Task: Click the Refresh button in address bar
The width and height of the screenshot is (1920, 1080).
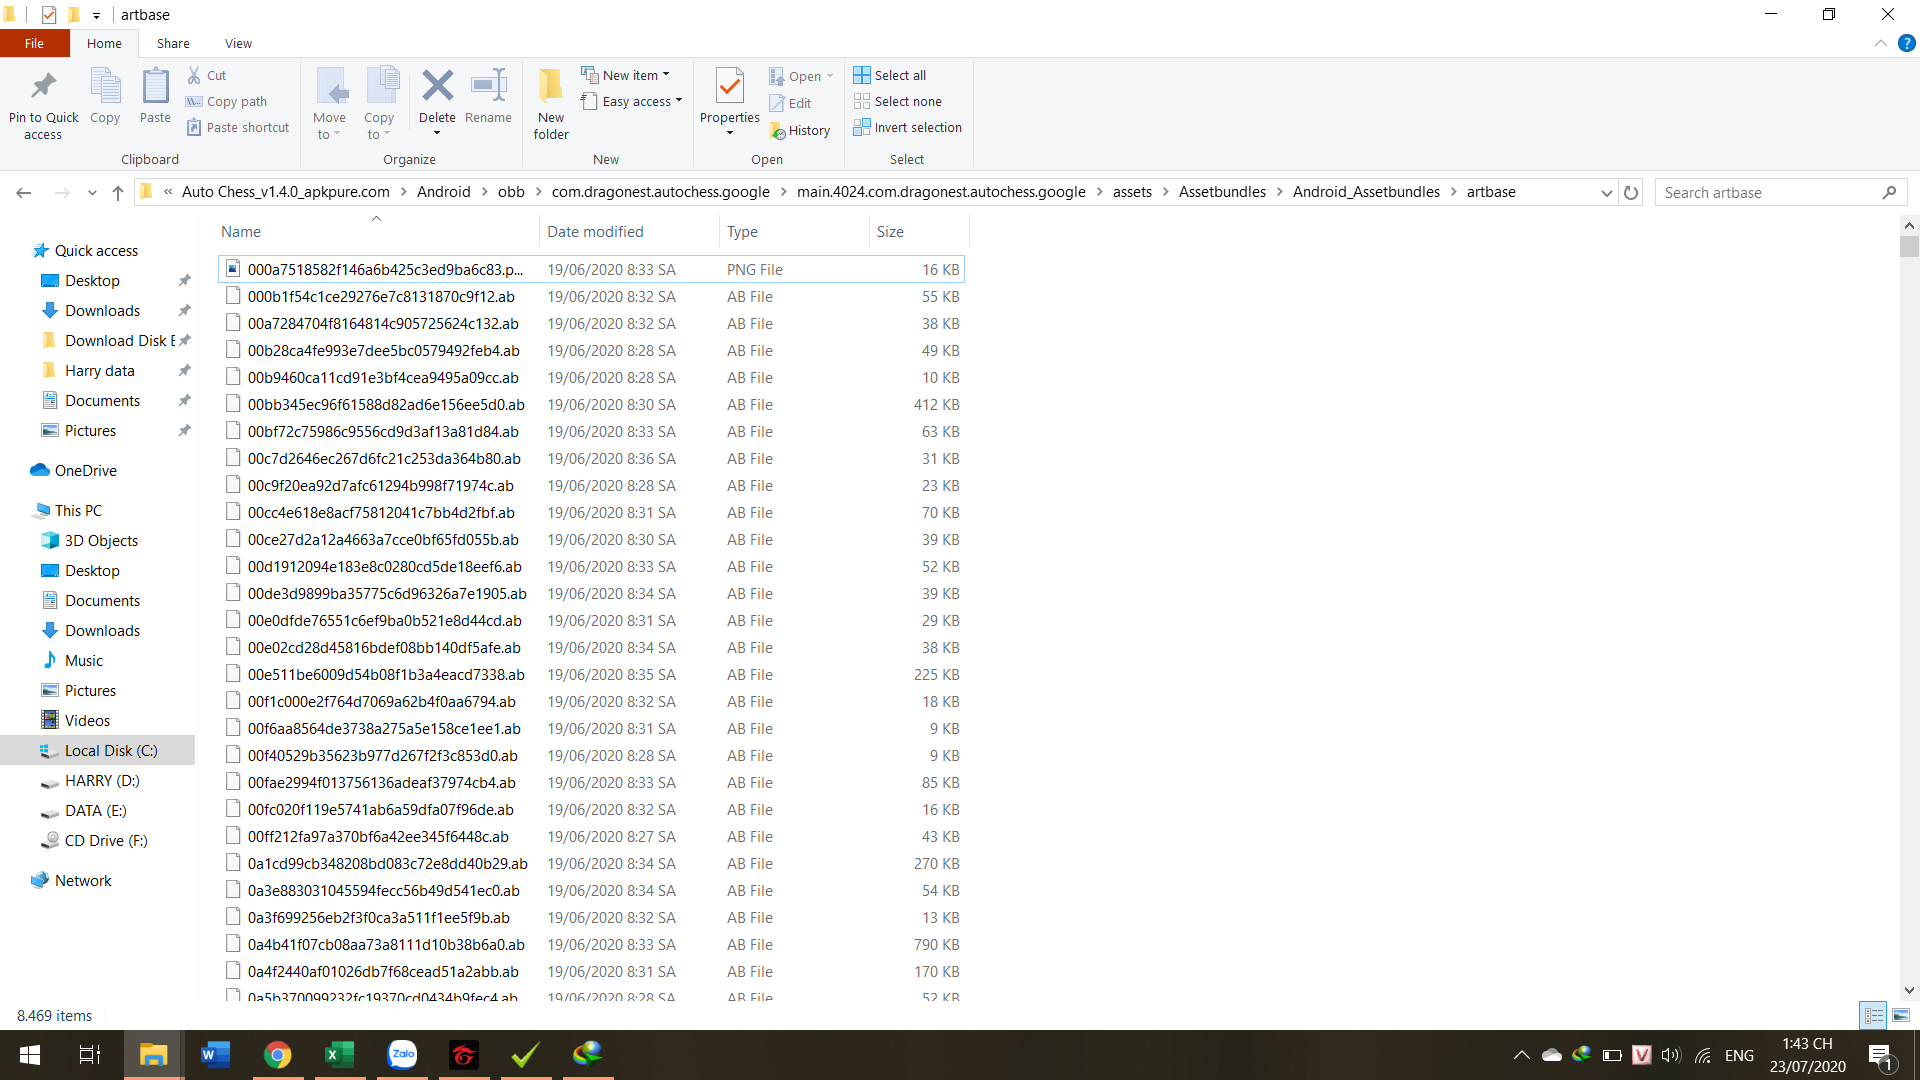Action: [x=1631, y=193]
